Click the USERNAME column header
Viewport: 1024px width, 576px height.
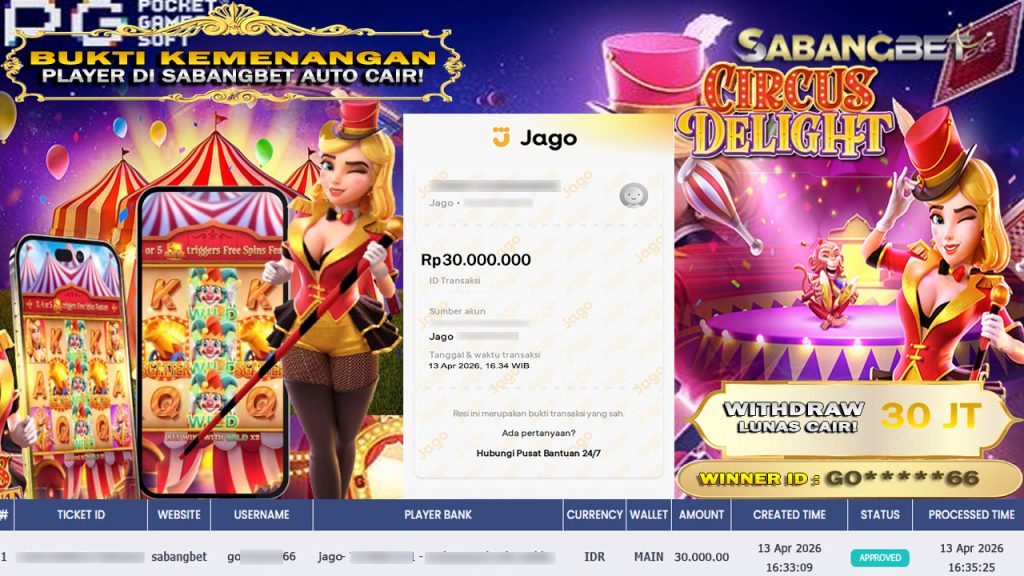coord(261,515)
